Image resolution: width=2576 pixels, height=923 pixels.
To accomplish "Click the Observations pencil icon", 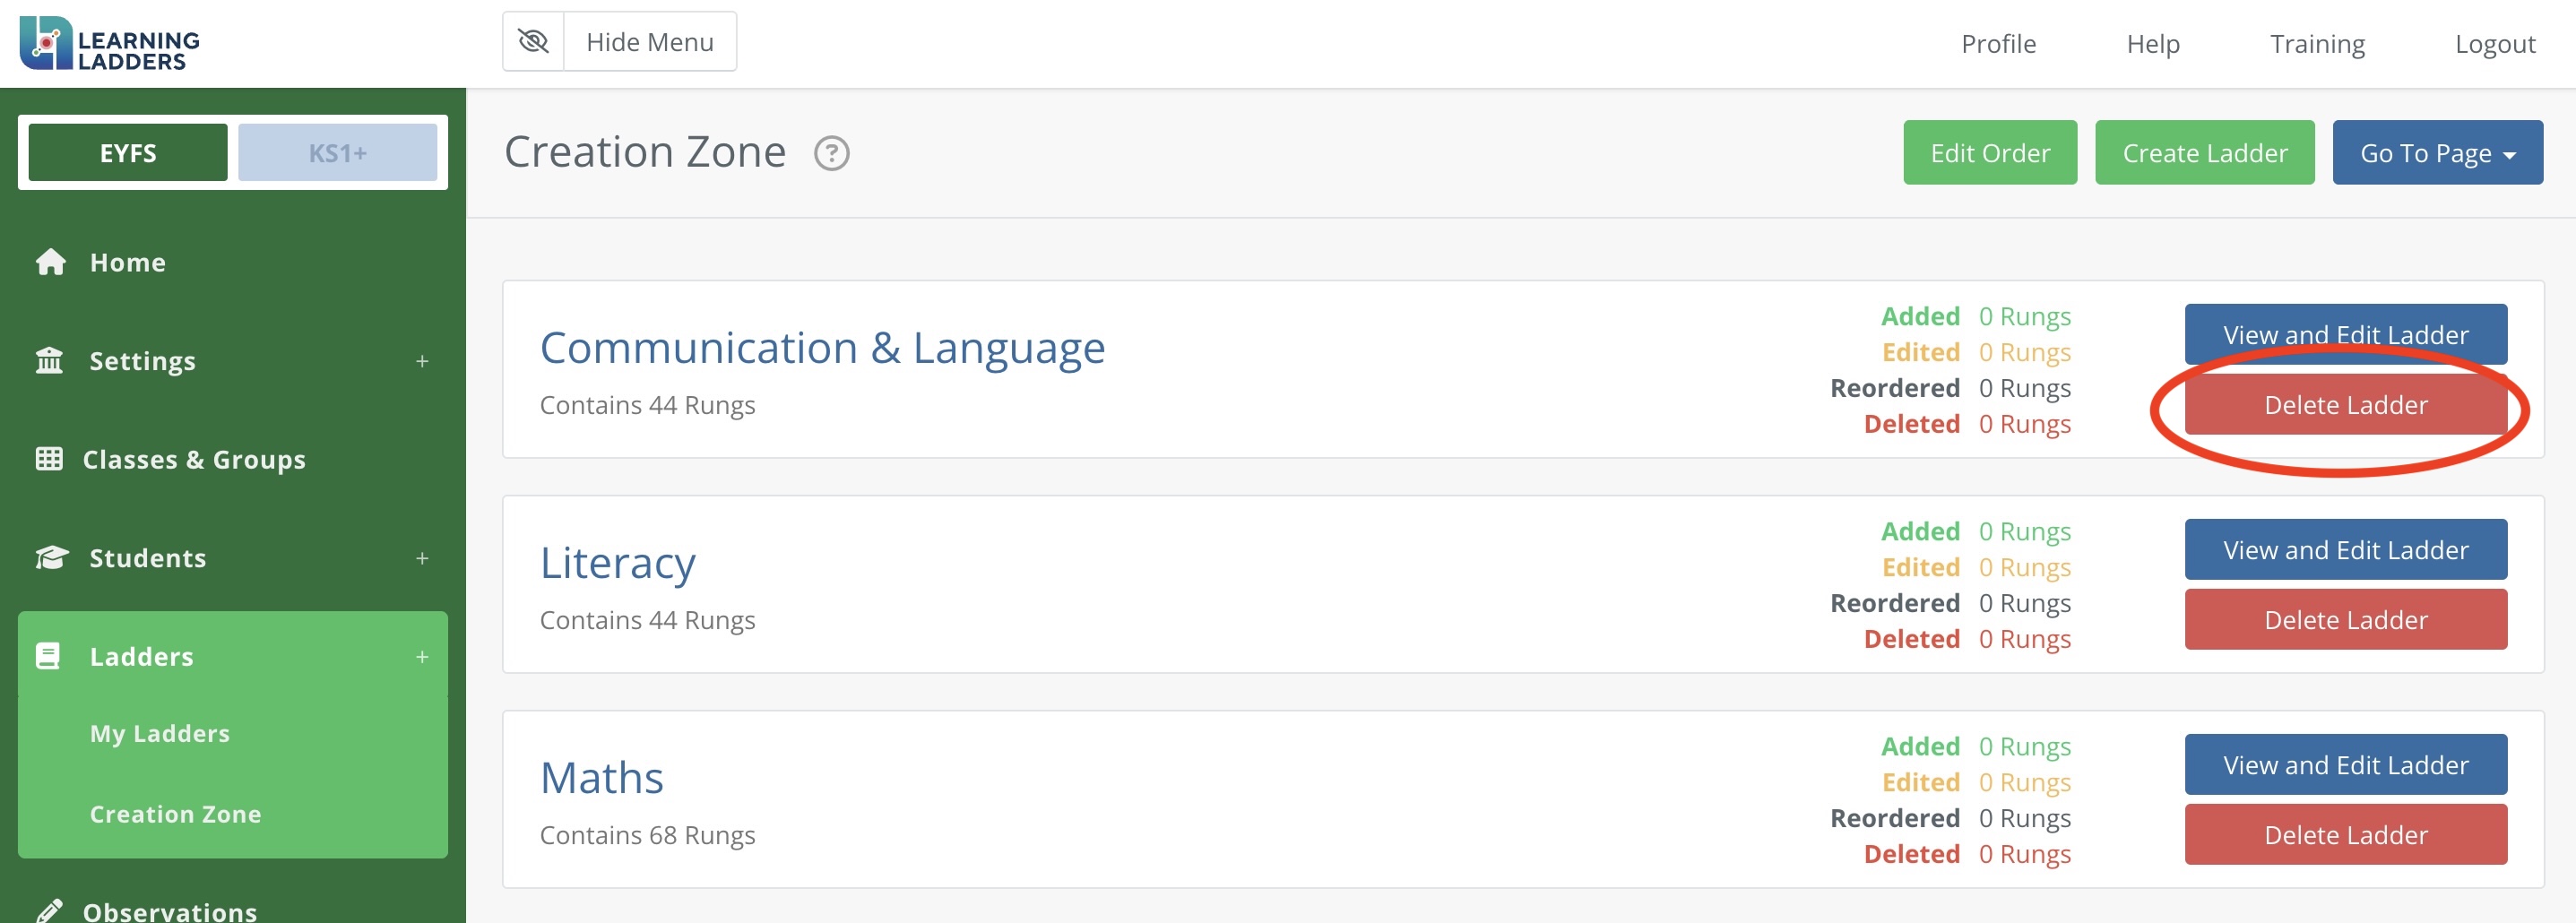I will tap(49, 909).
